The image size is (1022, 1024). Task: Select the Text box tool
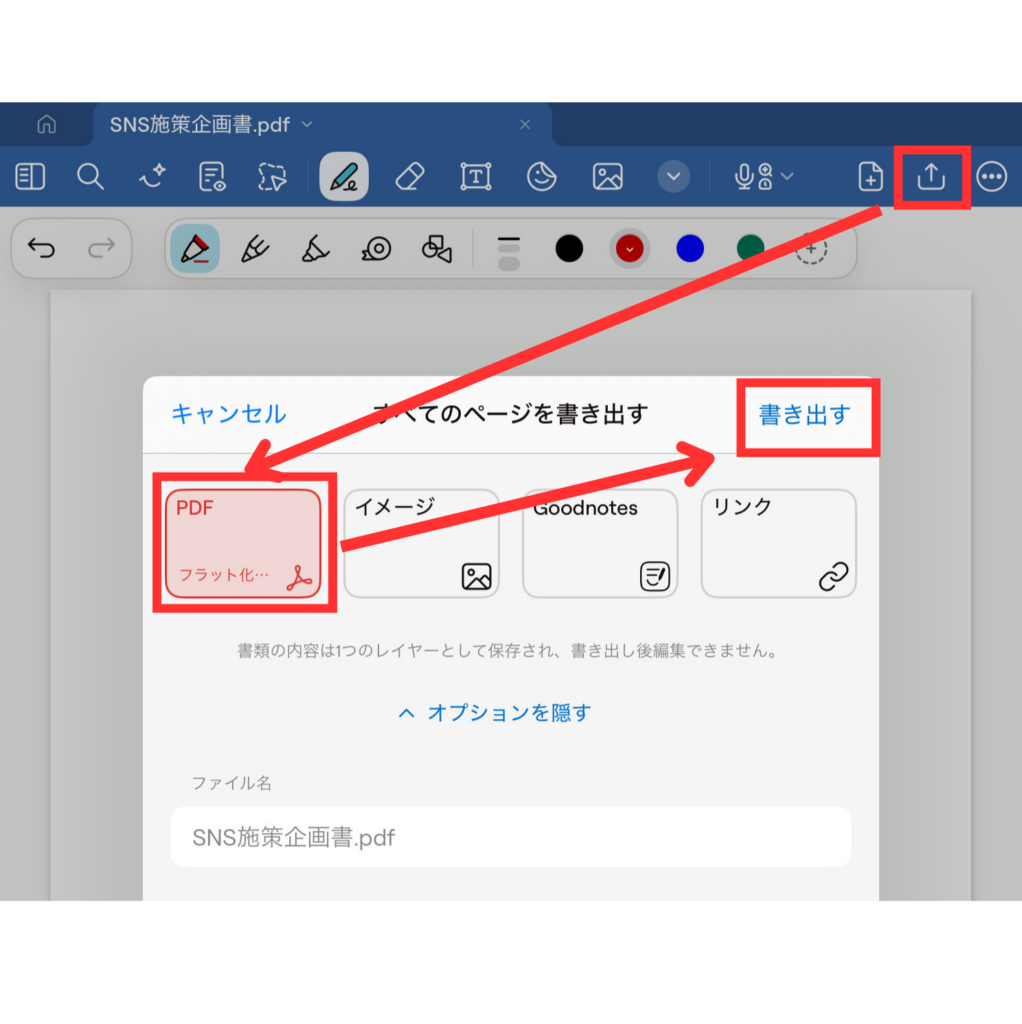point(475,177)
